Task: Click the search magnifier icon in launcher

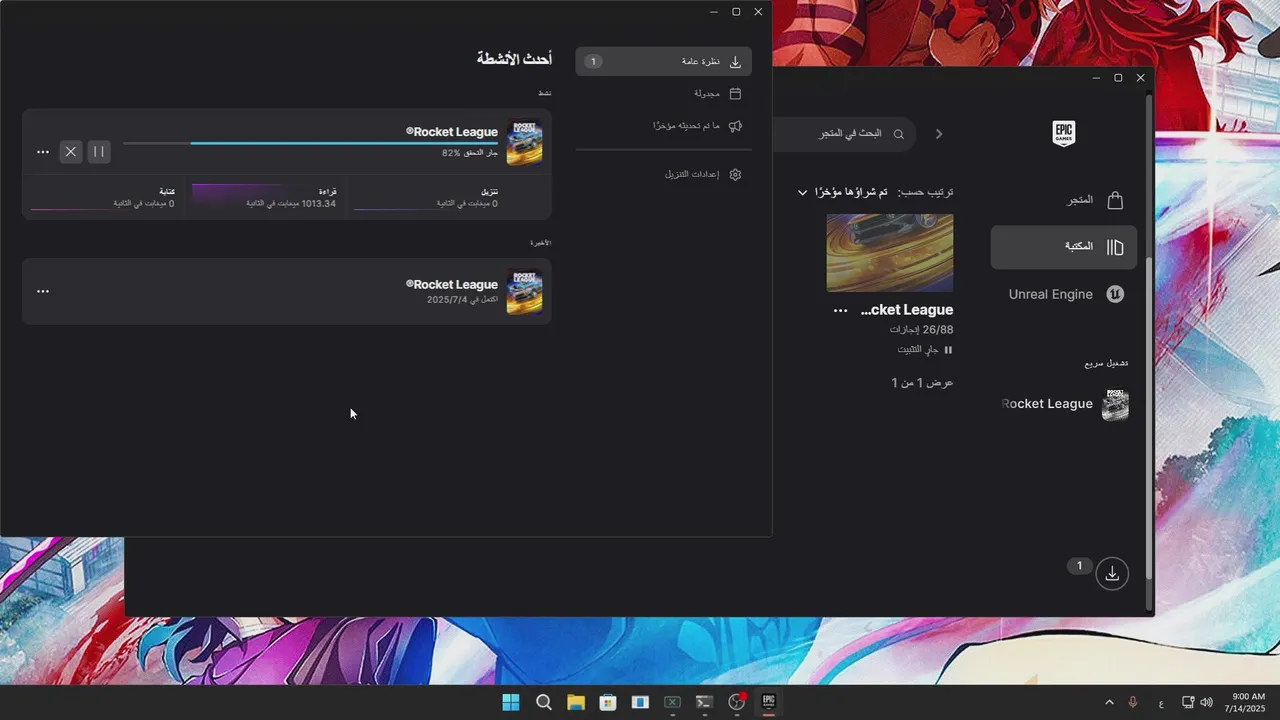Action: [x=898, y=134]
